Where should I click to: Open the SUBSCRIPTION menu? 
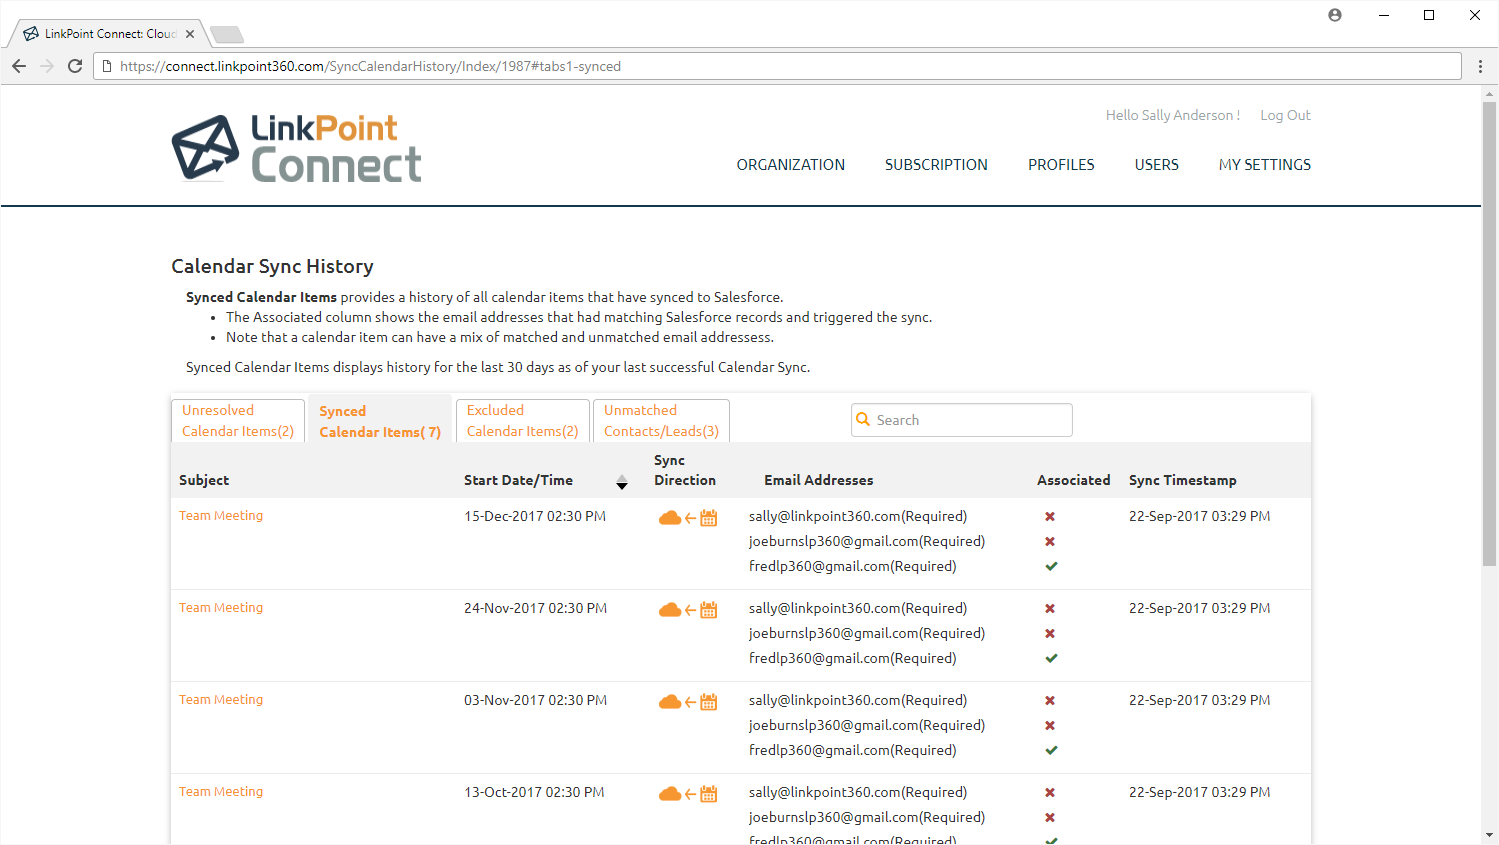click(x=936, y=165)
